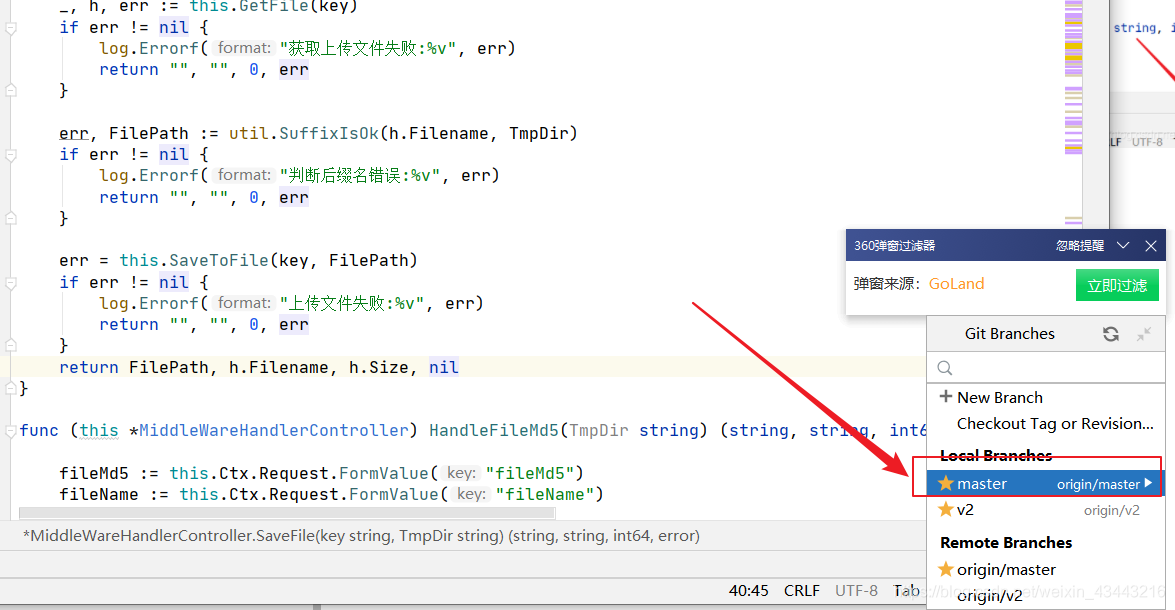Click the error stripe markers at editor right

(x=1074, y=112)
